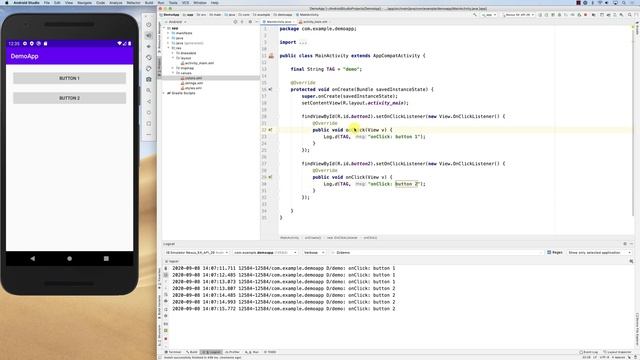This screenshot has height=360, width=640.
Task: Click MainActivity breadcrumb below editor
Action: [x=289, y=238]
